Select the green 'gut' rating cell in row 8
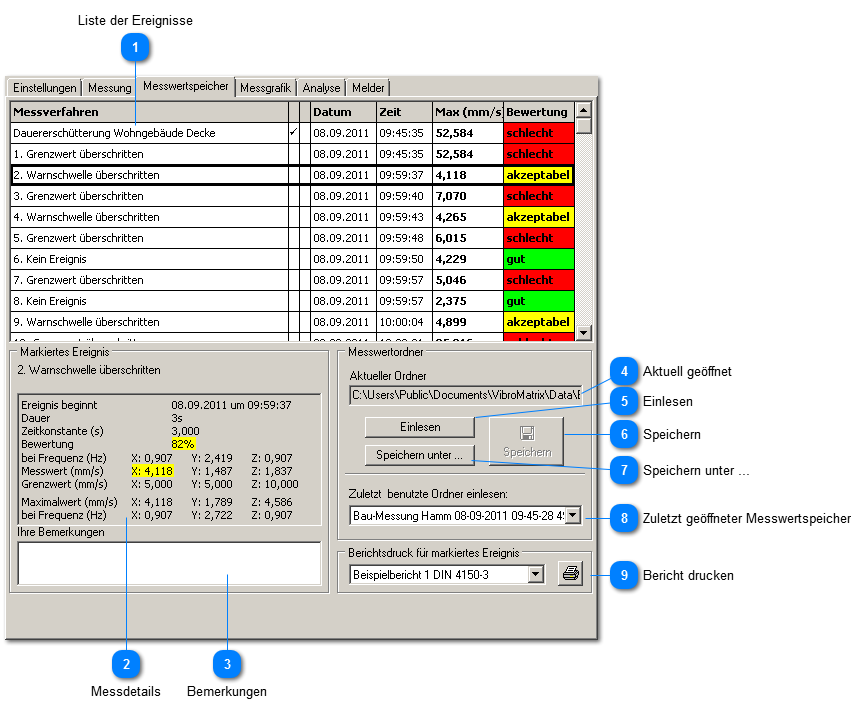Image resolution: width=867 pixels, height=715 pixels. (x=538, y=301)
